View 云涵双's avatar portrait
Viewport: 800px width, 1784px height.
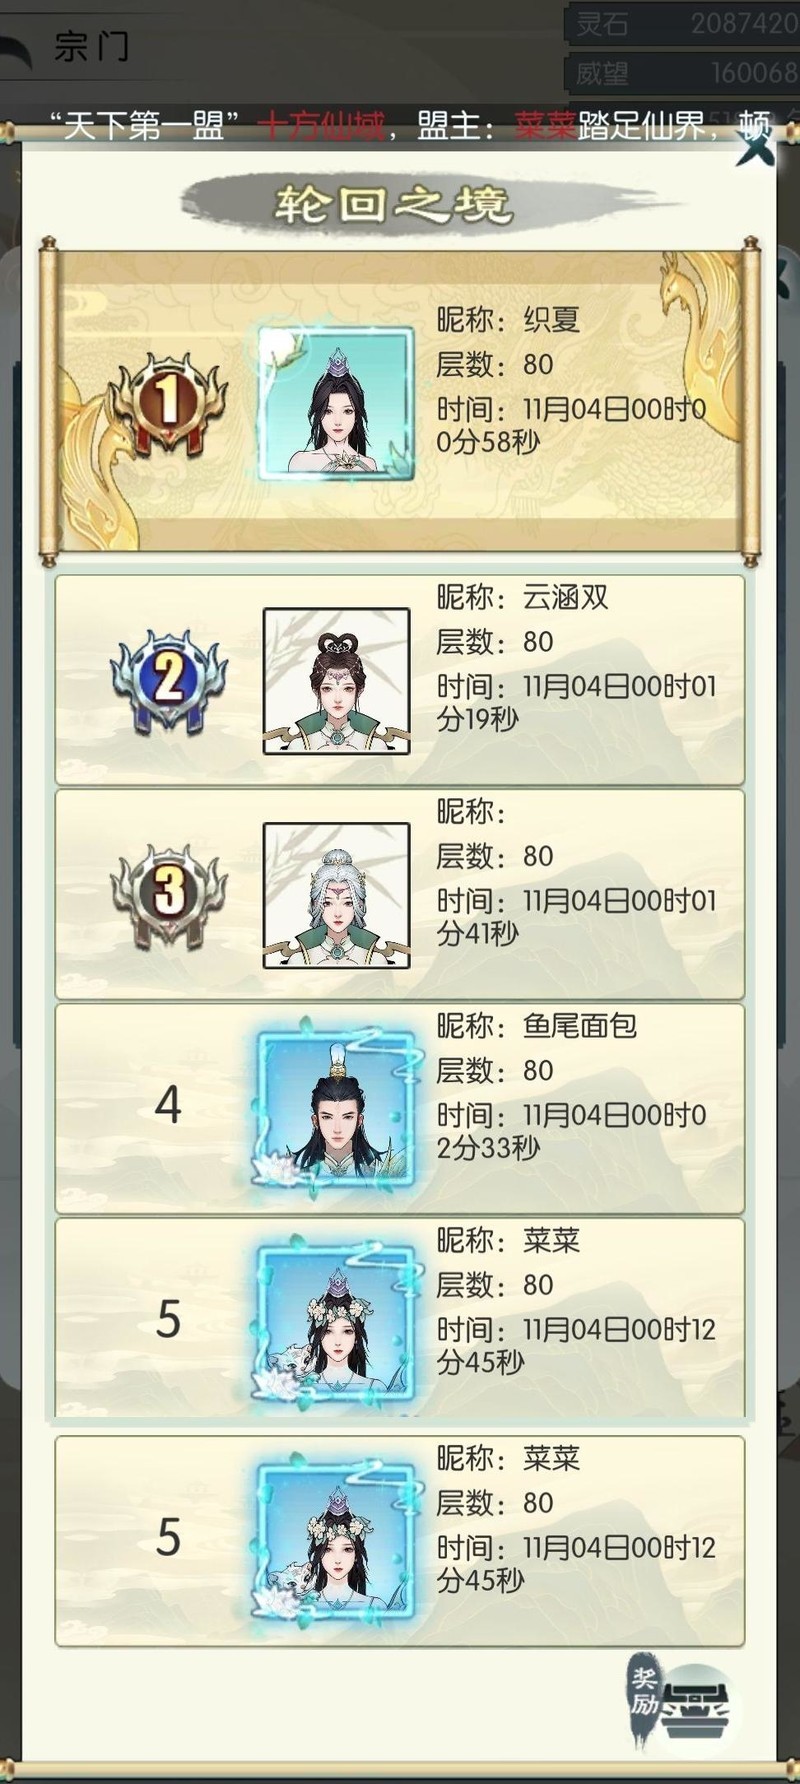[x=336, y=681]
